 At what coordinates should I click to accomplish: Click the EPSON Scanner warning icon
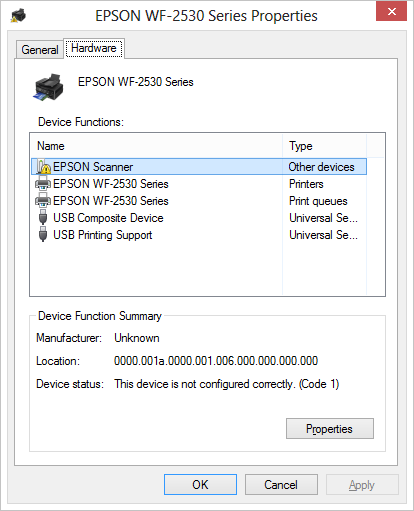pos(43,167)
